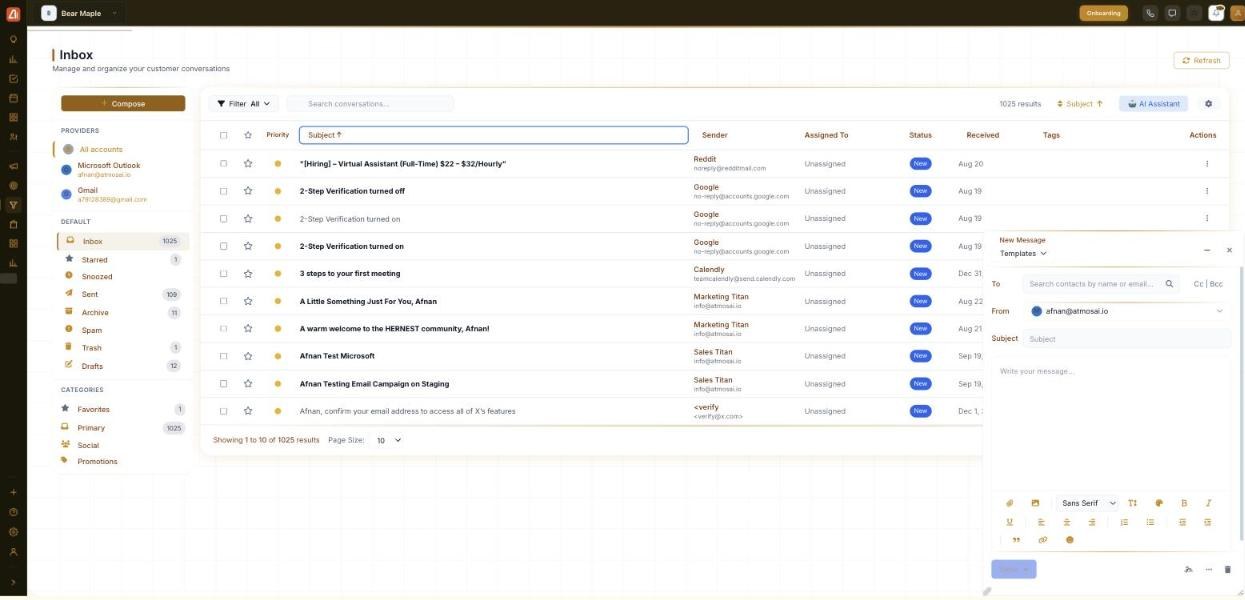Check the box for the Reddit hiring email
The image size is (1245, 600).
point(223,163)
